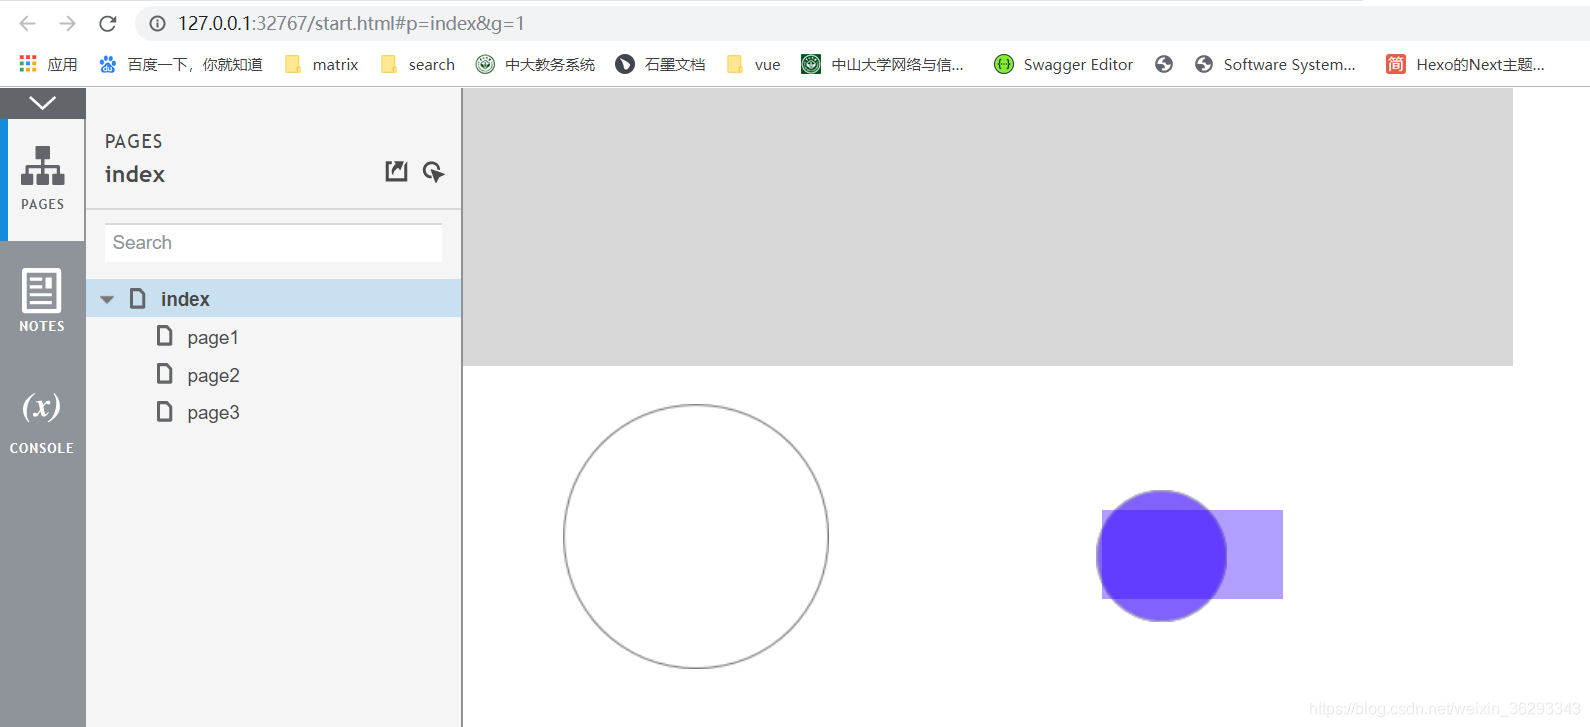Open the 中大教务系统 bookmark
1590x727 pixels.
535,64
